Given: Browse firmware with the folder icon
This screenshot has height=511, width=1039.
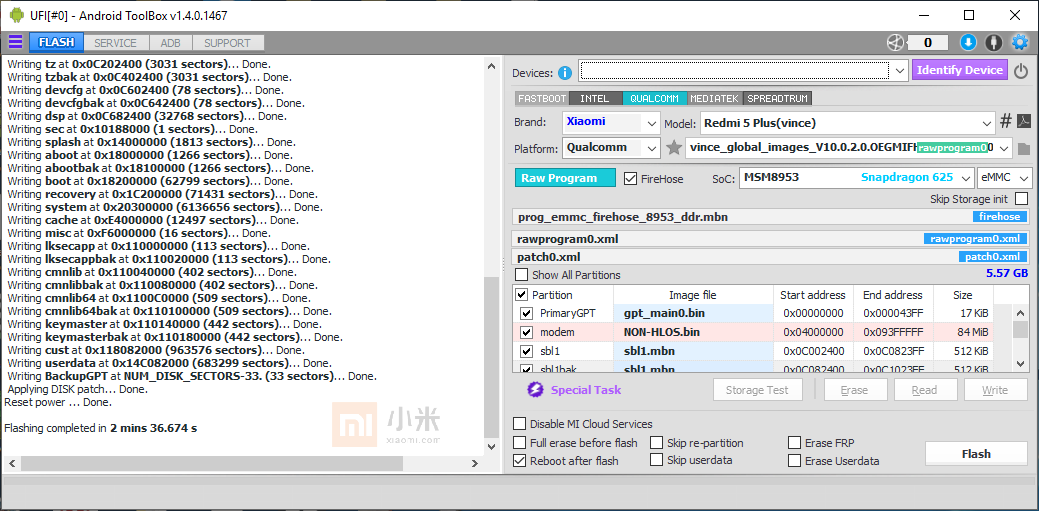Looking at the screenshot, I should (x=1024, y=148).
